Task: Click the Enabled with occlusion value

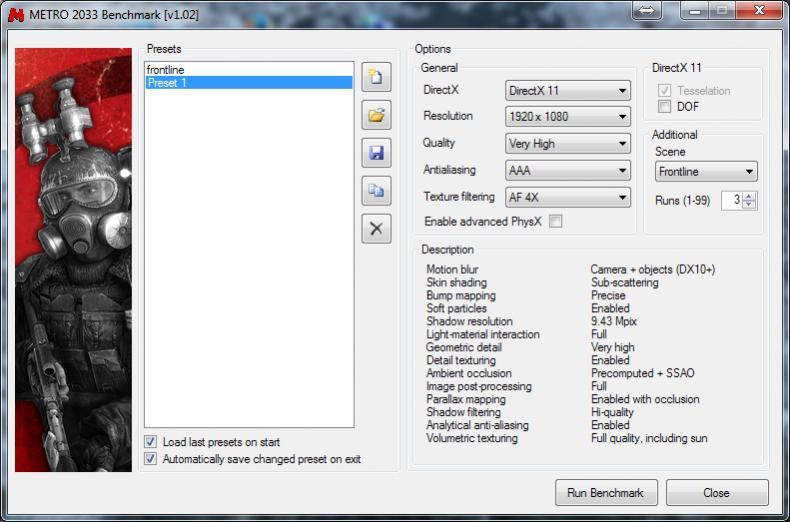Action: click(645, 399)
